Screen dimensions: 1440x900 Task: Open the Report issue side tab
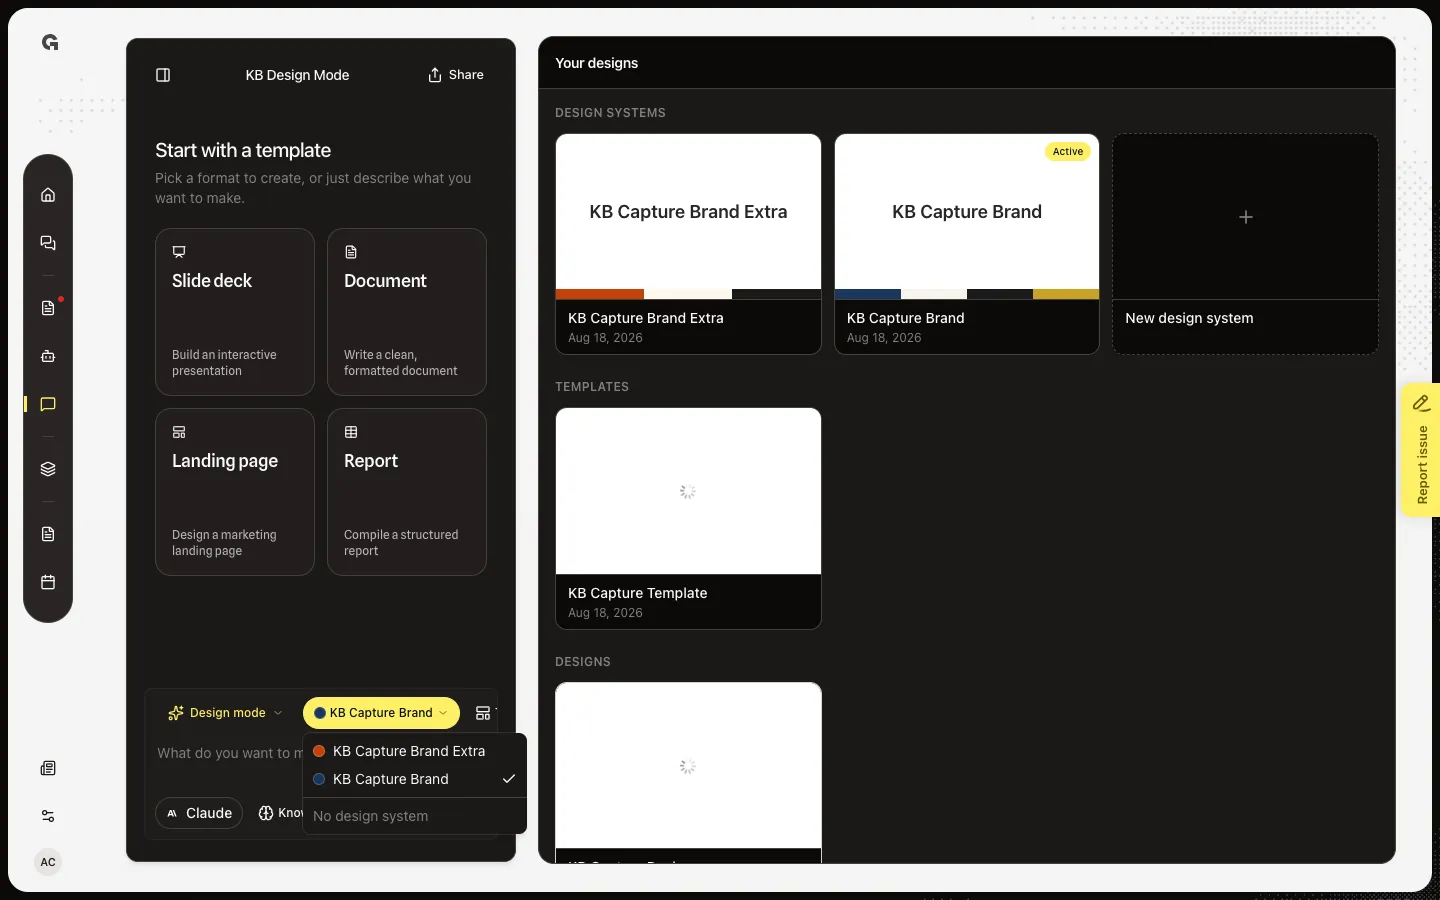(x=1421, y=450)
